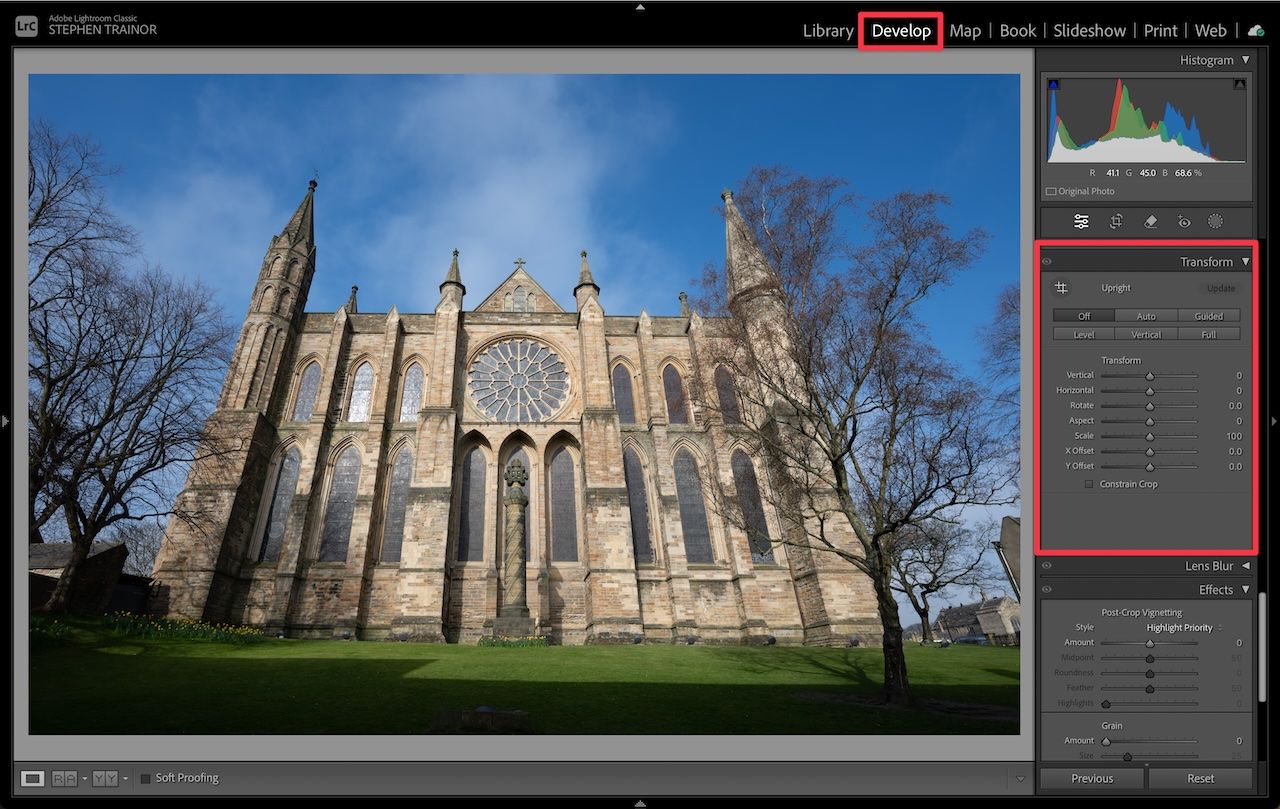Open the Y|Y view options dropdown arrow
Image resolution: width=1280 pixels, height=809 pixels.
point(125,778)
